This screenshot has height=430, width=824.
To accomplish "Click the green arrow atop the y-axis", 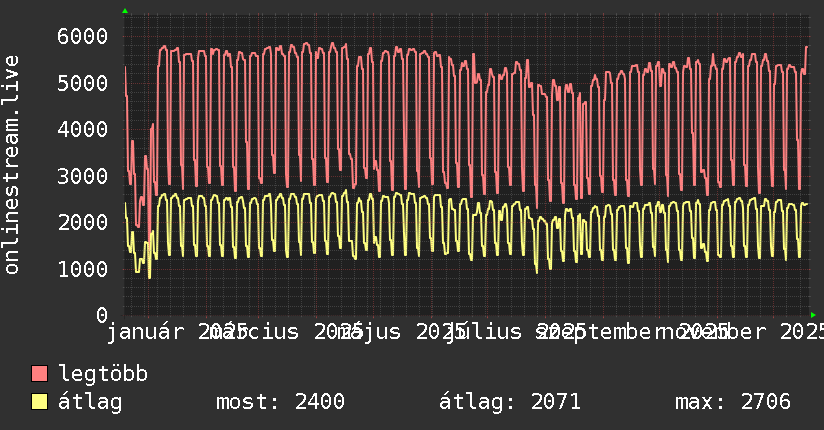I will click(125, 11).
